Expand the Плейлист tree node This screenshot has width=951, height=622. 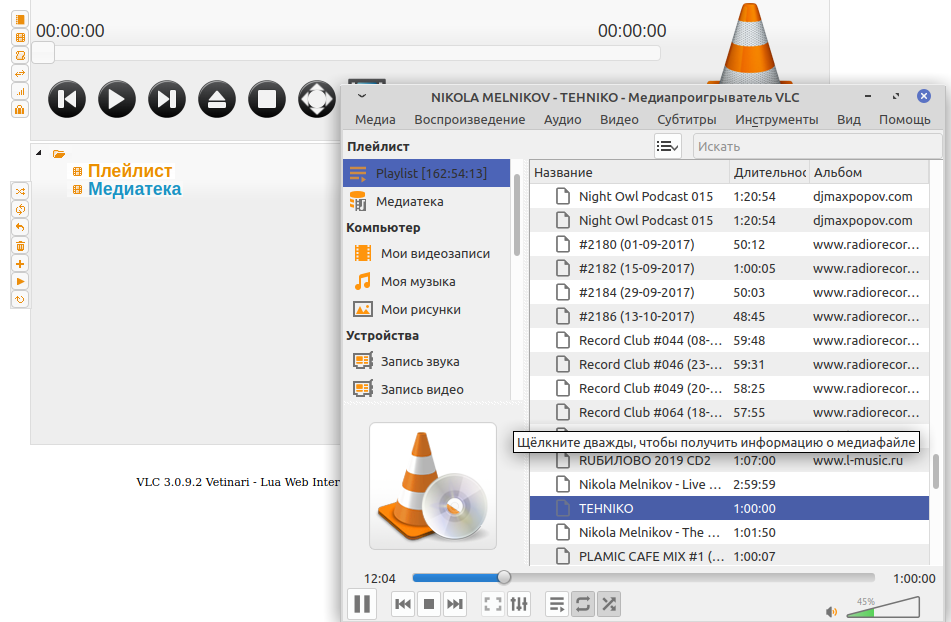[x=77, y=171]
